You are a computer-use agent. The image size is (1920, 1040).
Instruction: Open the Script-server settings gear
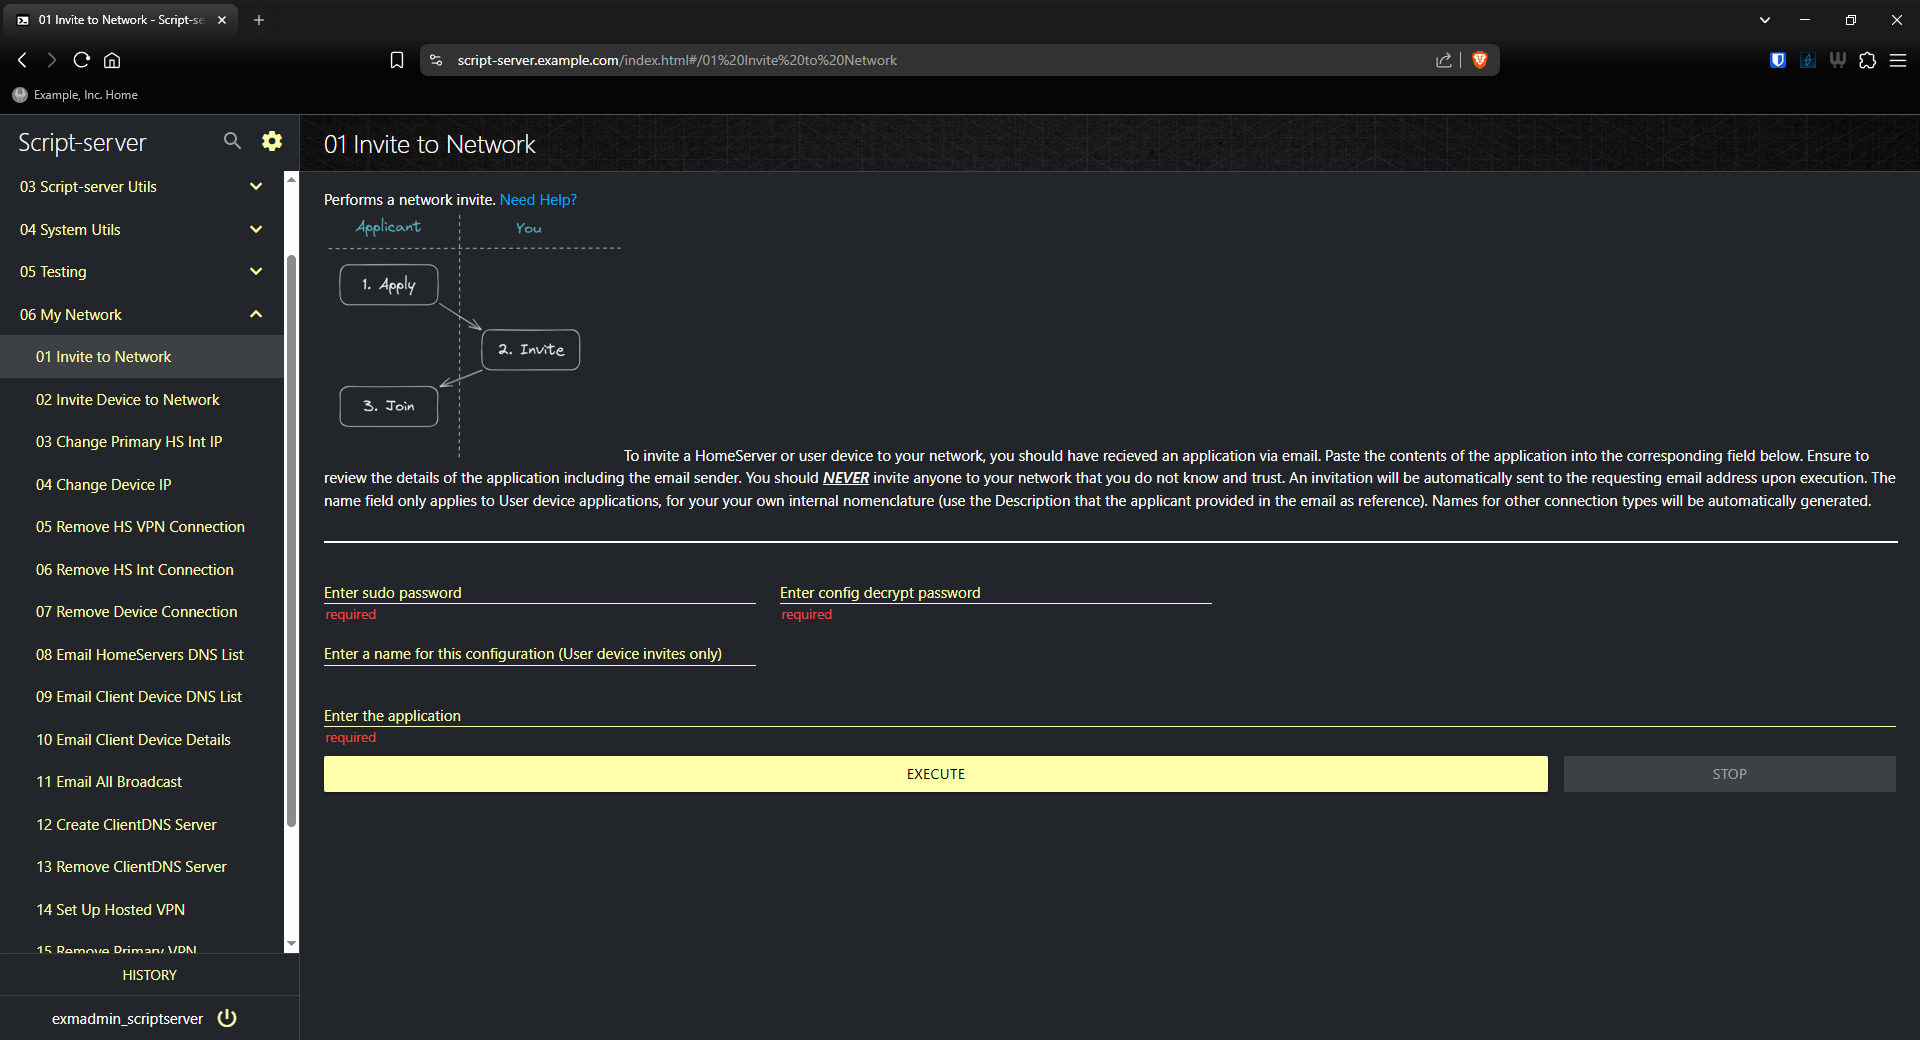click(271, 141)
